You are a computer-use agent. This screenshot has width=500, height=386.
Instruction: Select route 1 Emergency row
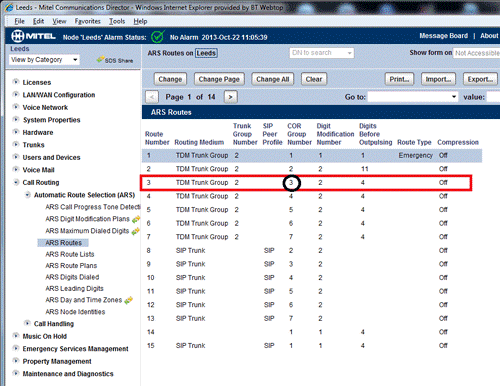coord(312,155)
